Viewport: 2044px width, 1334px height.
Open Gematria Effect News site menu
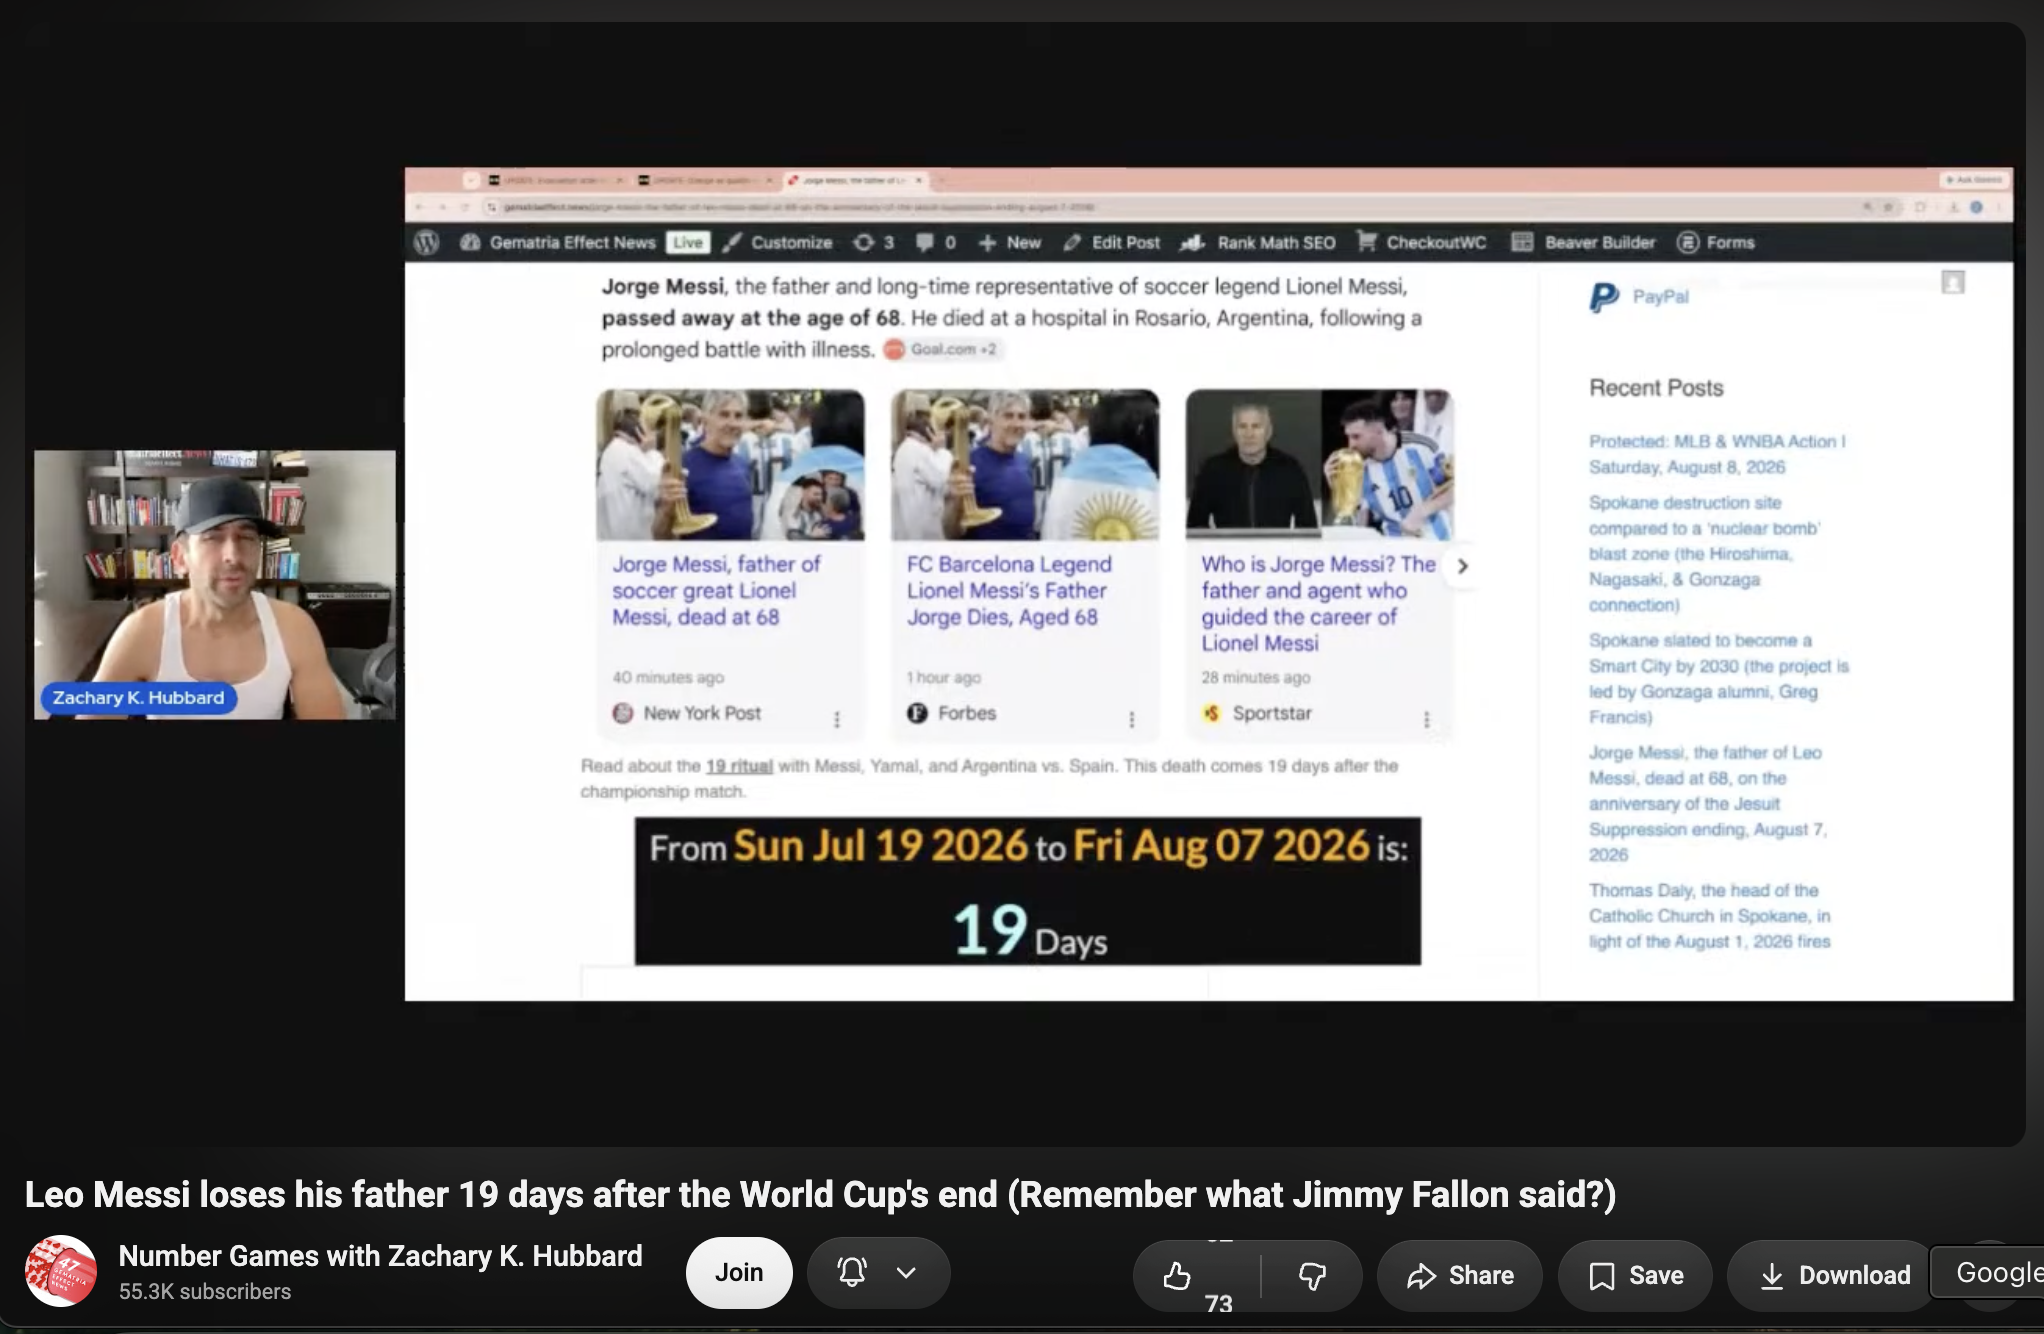558,242
